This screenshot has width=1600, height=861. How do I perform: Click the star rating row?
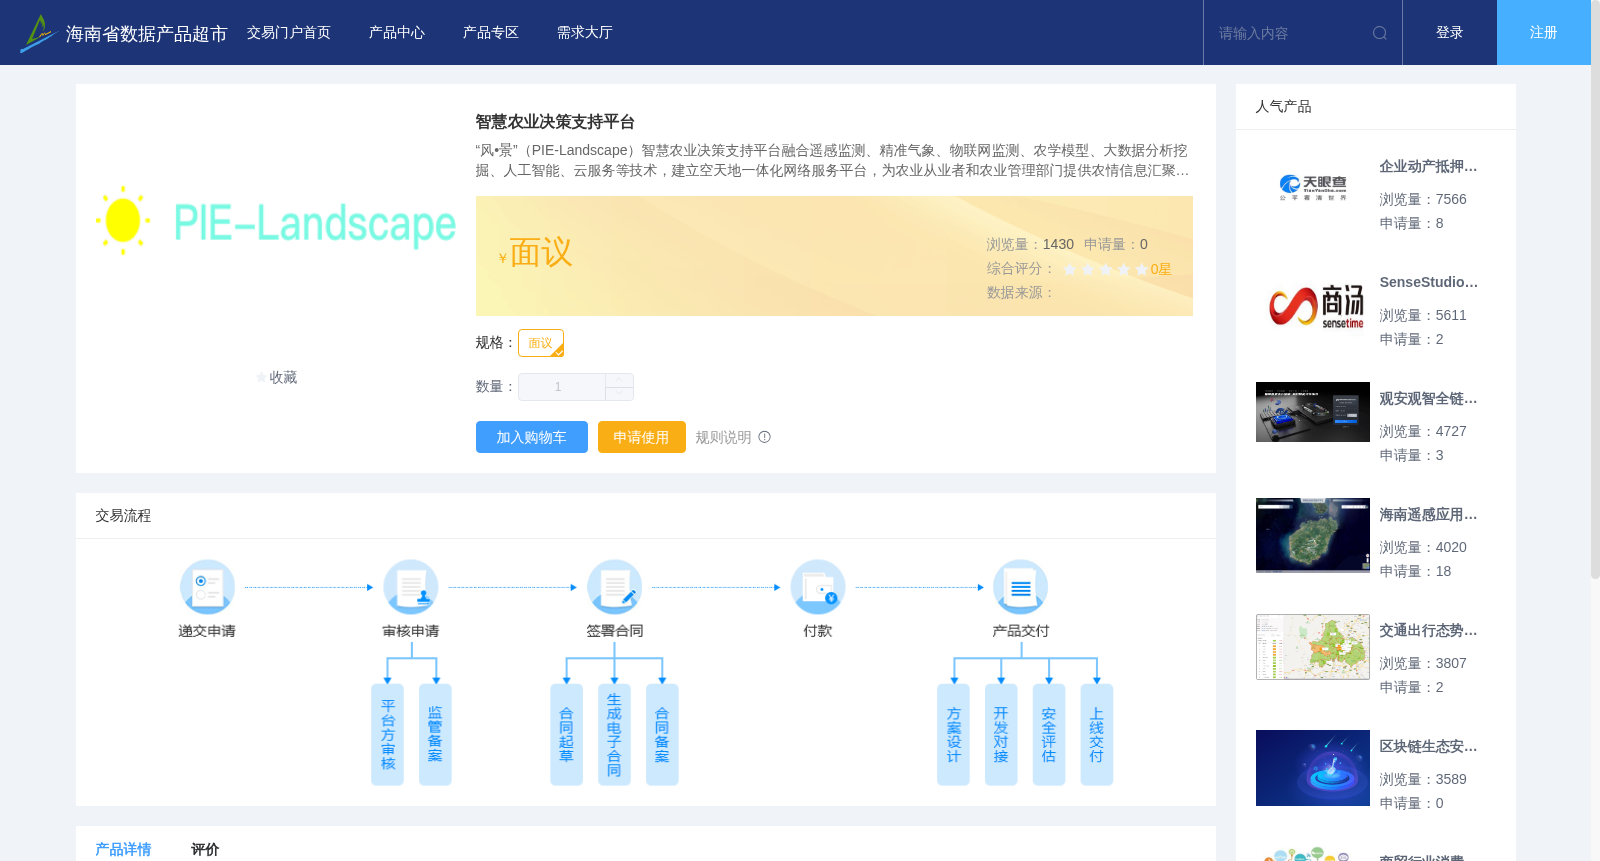(1105, 269)
